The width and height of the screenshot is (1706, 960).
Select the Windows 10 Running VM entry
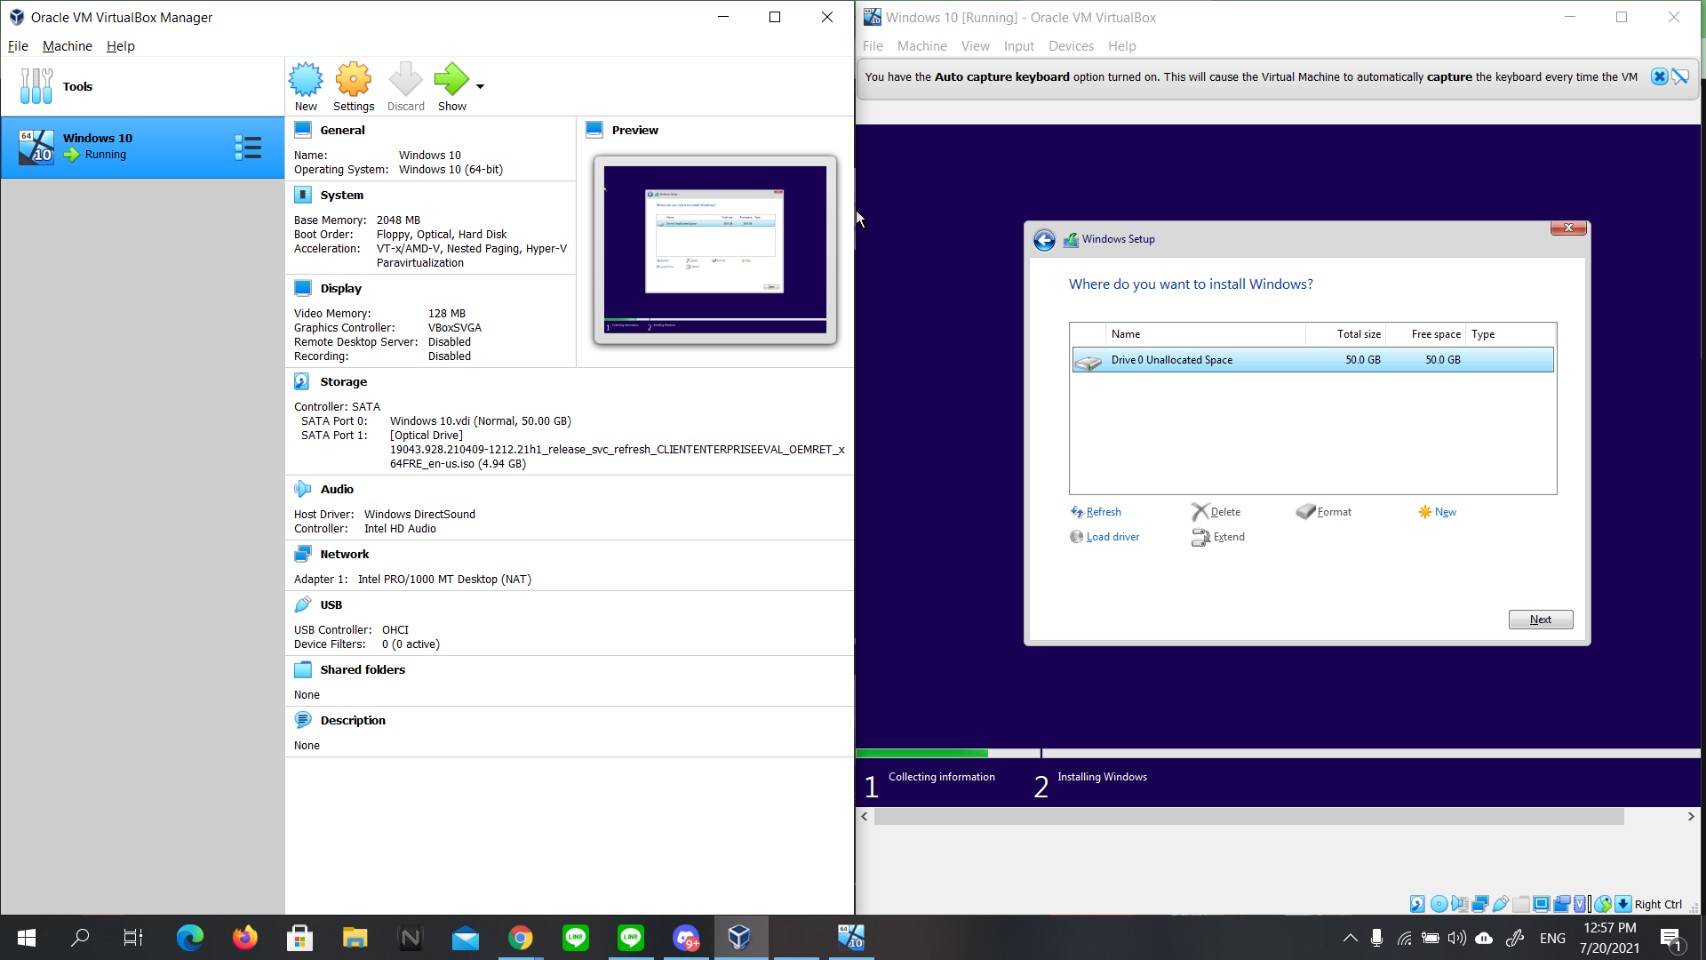pos(142,147)
